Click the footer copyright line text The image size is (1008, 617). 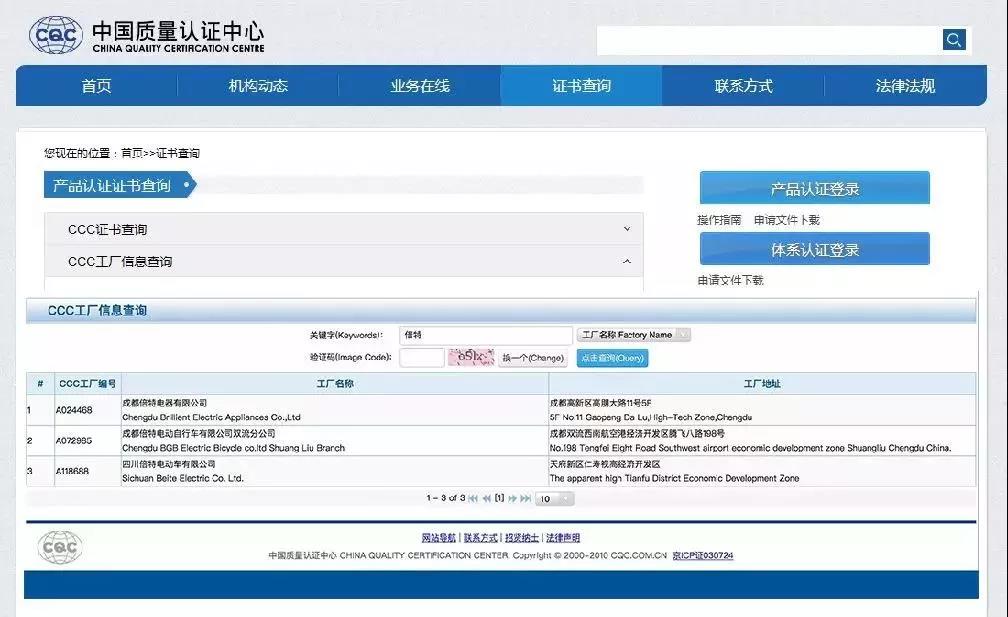(467, 555)
